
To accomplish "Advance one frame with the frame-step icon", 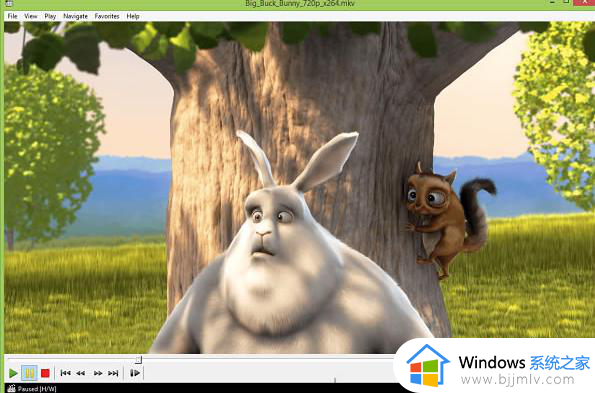I will 135,373.
